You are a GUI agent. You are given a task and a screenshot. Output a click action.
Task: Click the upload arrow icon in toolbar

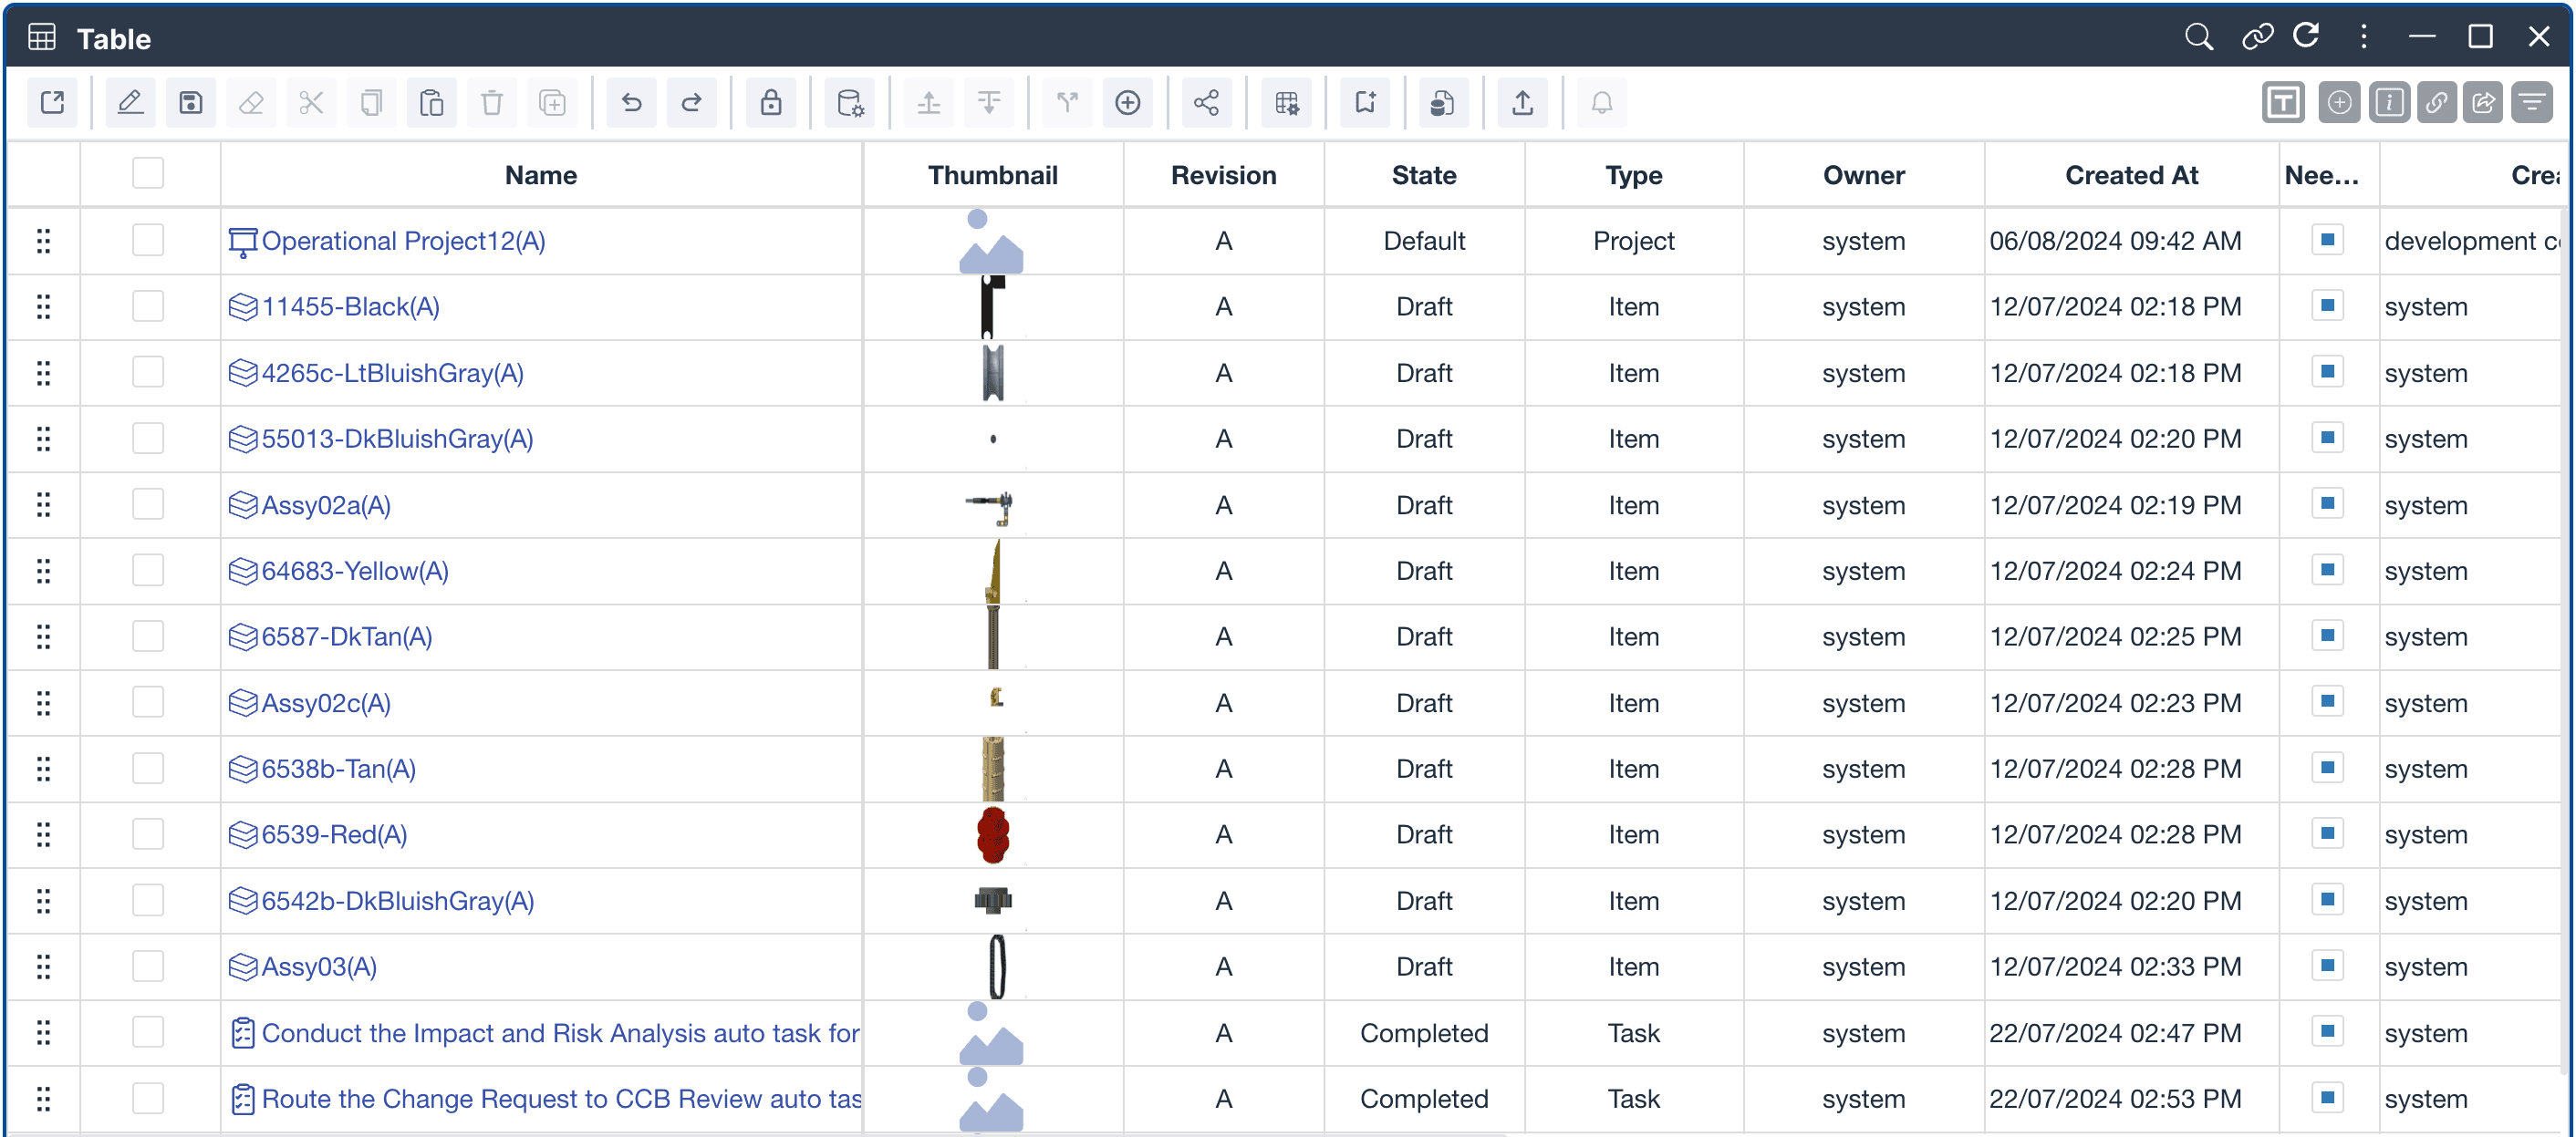pos(1522,102)
